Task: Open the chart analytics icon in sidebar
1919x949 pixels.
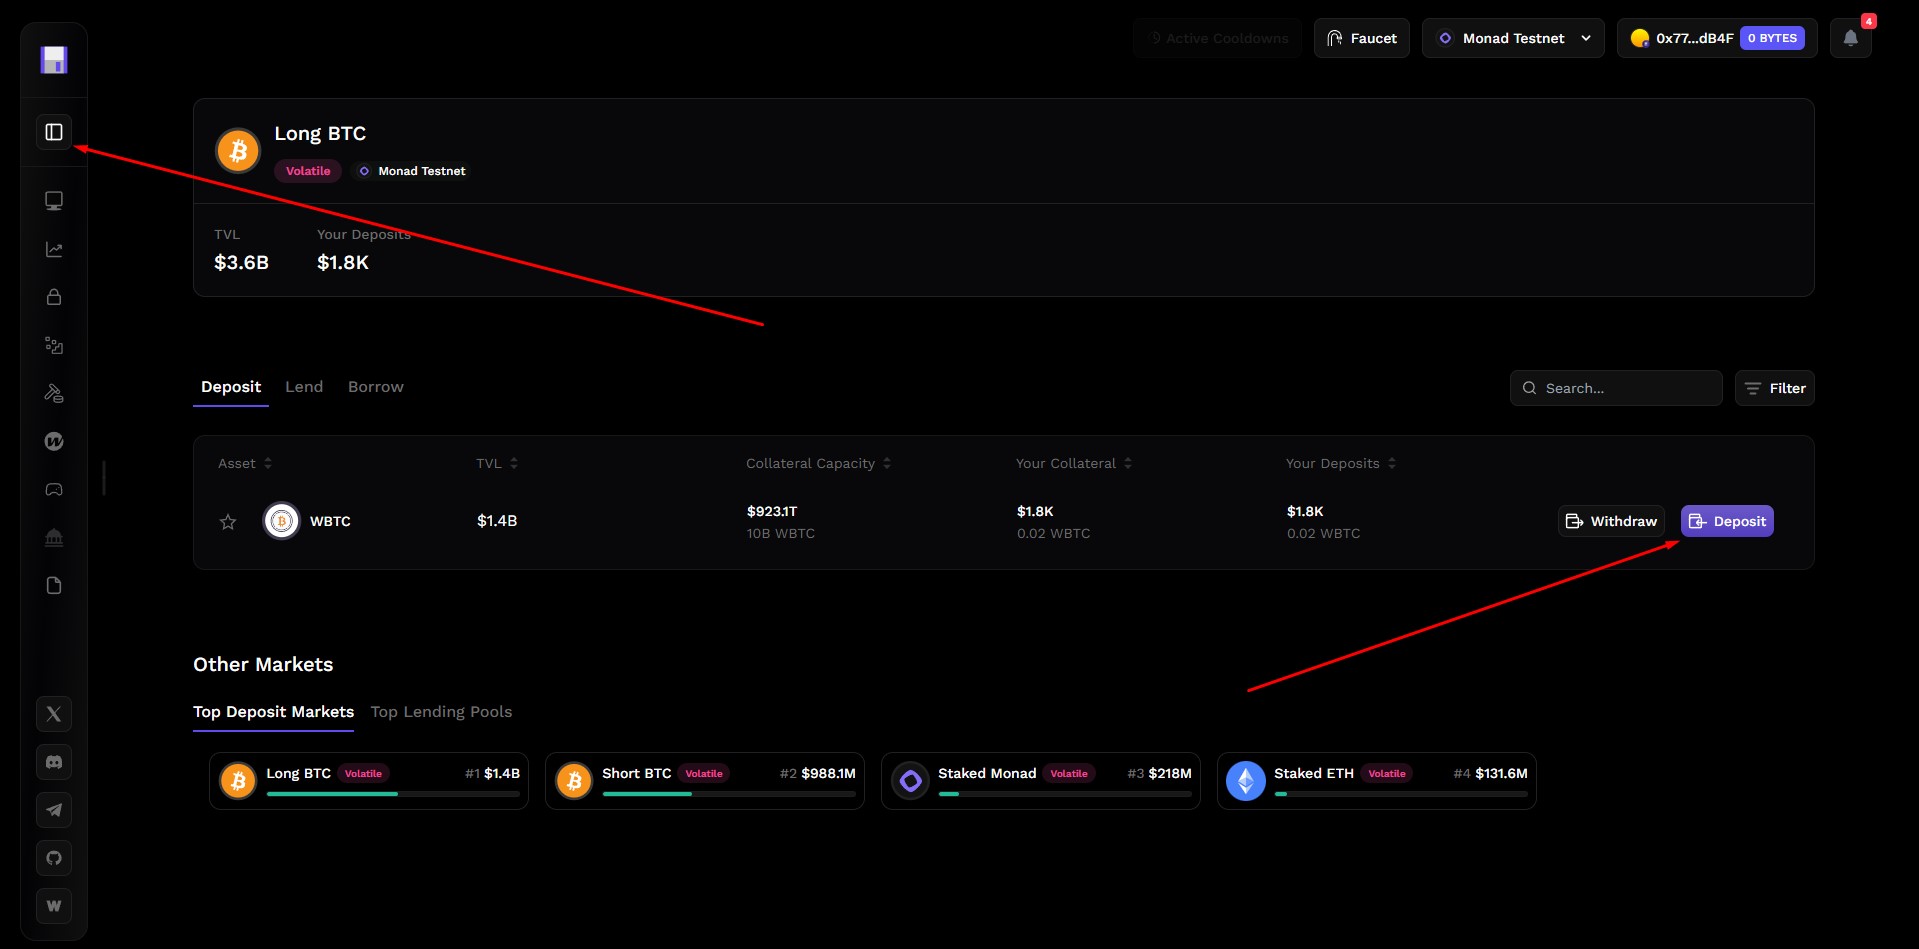Action: tap(54, 249)
